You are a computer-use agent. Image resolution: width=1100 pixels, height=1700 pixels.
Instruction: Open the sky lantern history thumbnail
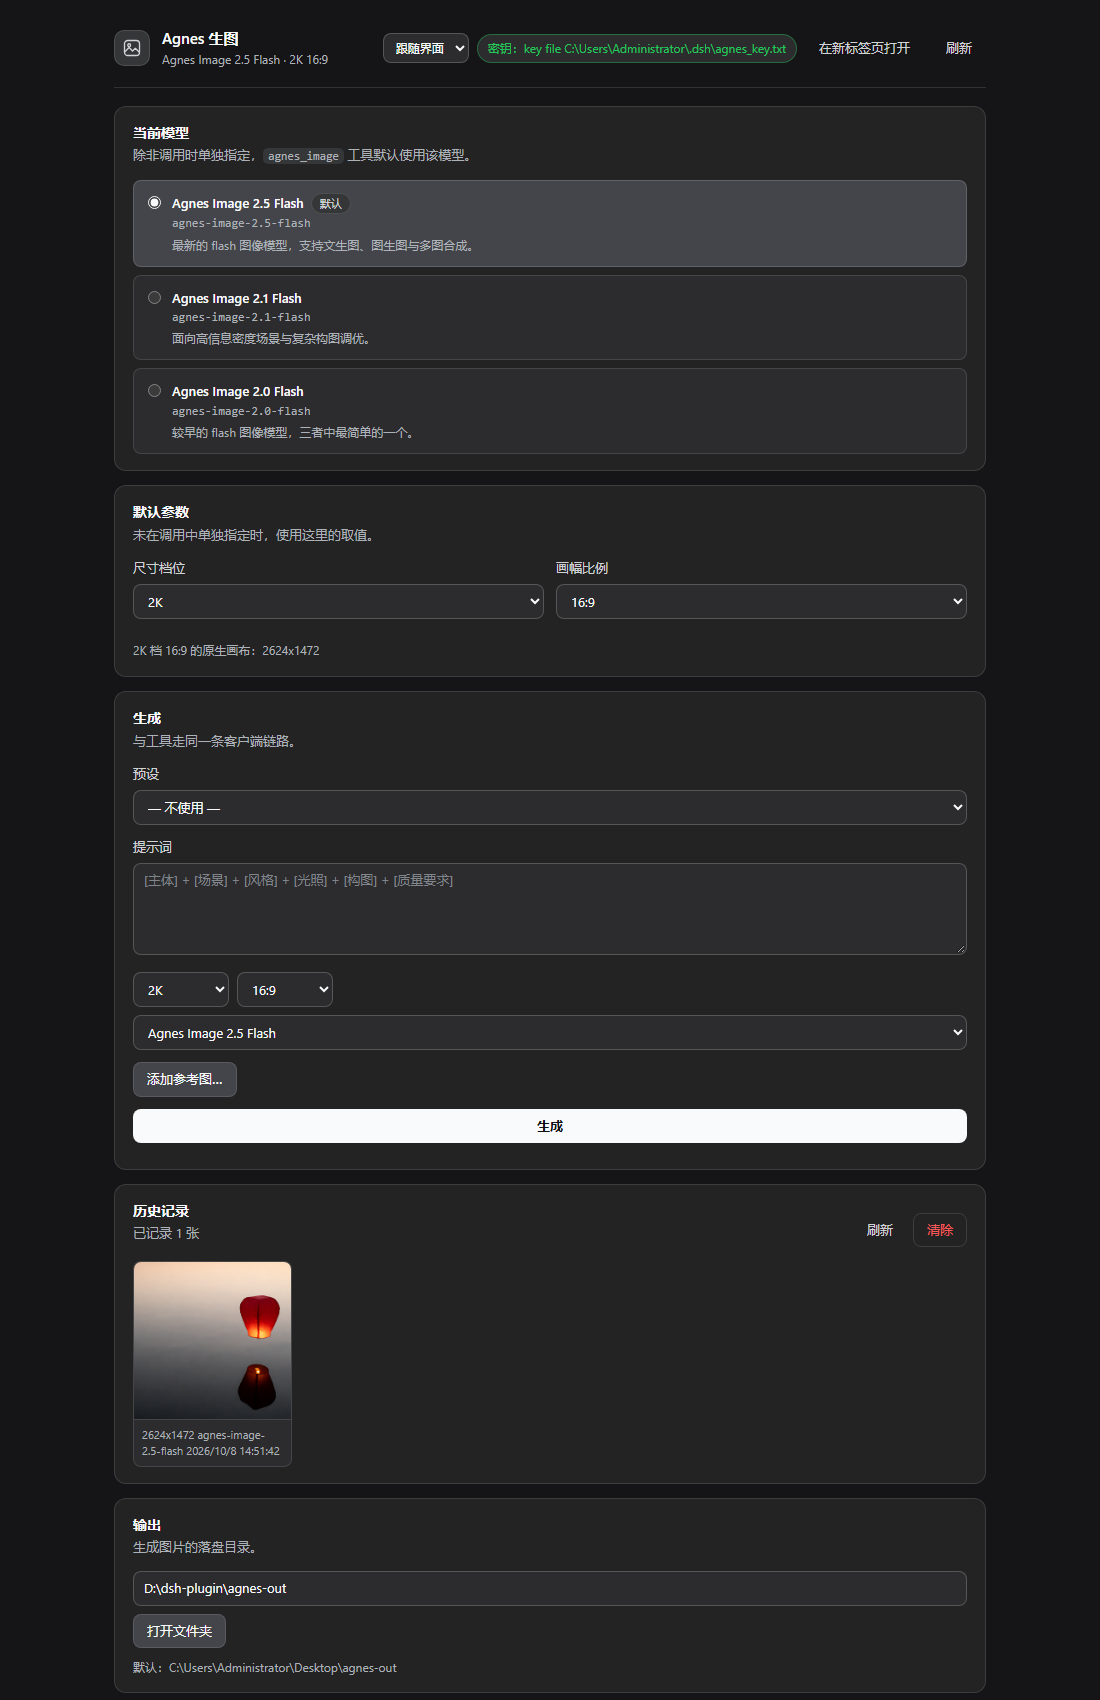[212, 1340]
